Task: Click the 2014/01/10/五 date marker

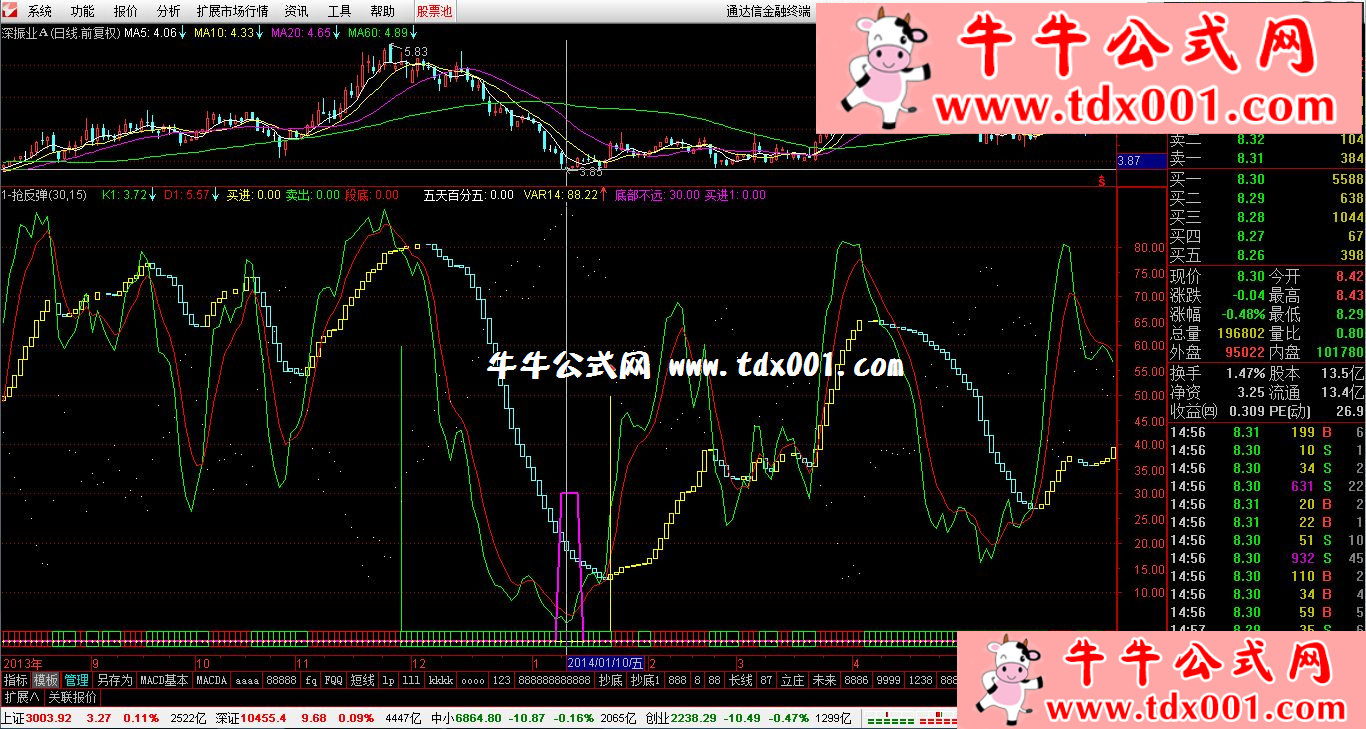Action: (606, 662)
